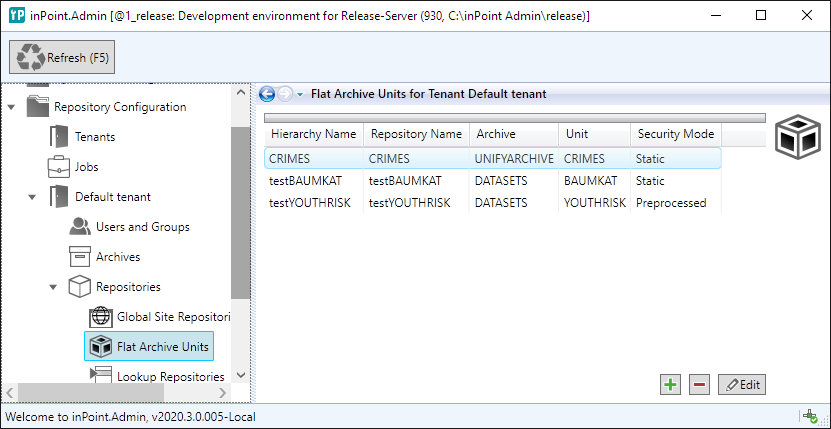The width and height of the screenshot is (831, 429).
Task: Click the forward navigation arrow
Action: [285, 94]
